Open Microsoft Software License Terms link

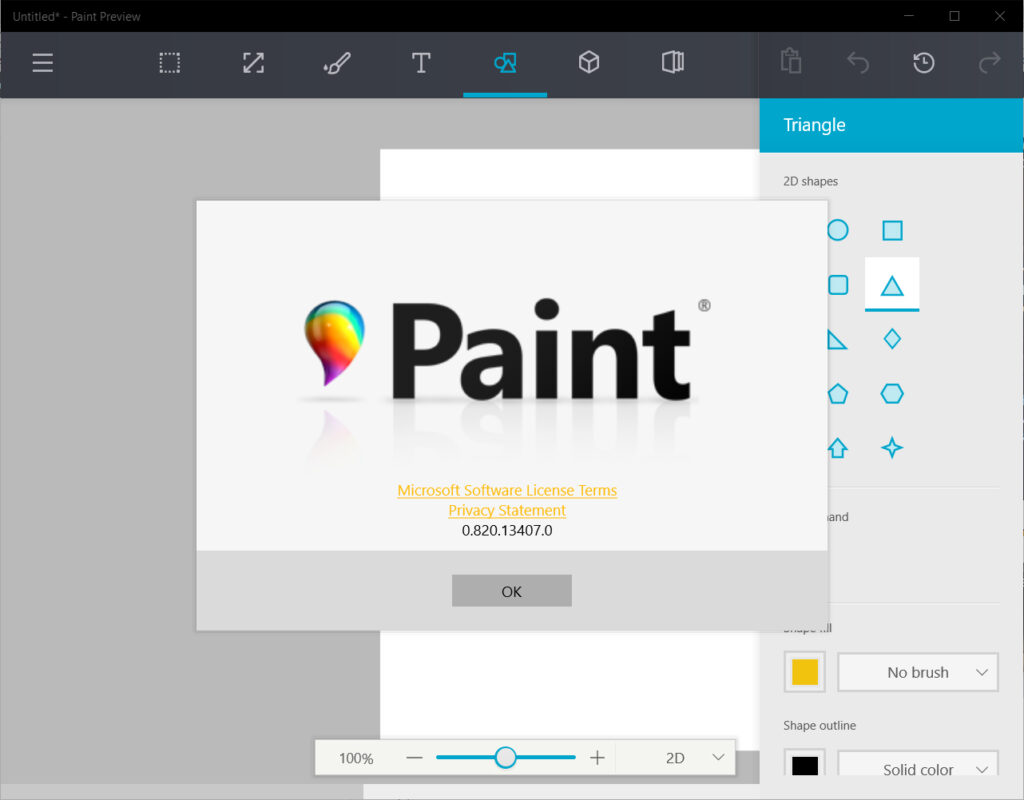[507, 490]
